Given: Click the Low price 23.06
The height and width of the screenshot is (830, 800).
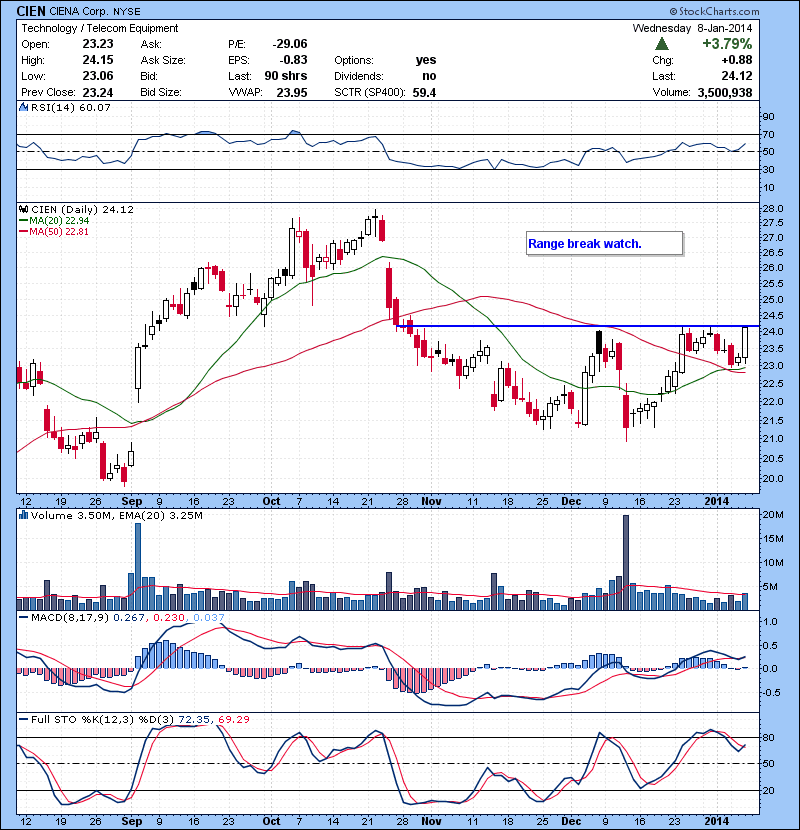Looking at the screenshot, I should coord(98,76).
